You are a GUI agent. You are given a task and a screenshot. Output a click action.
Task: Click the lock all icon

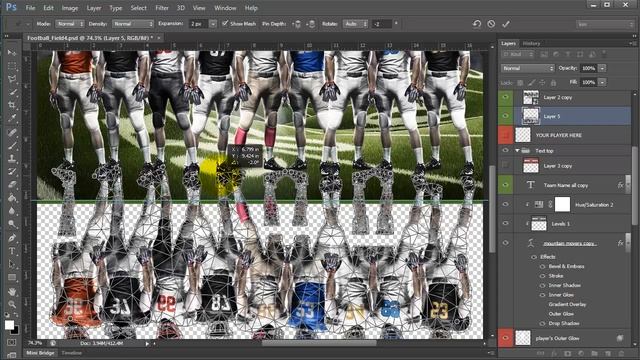click(553, 82)
